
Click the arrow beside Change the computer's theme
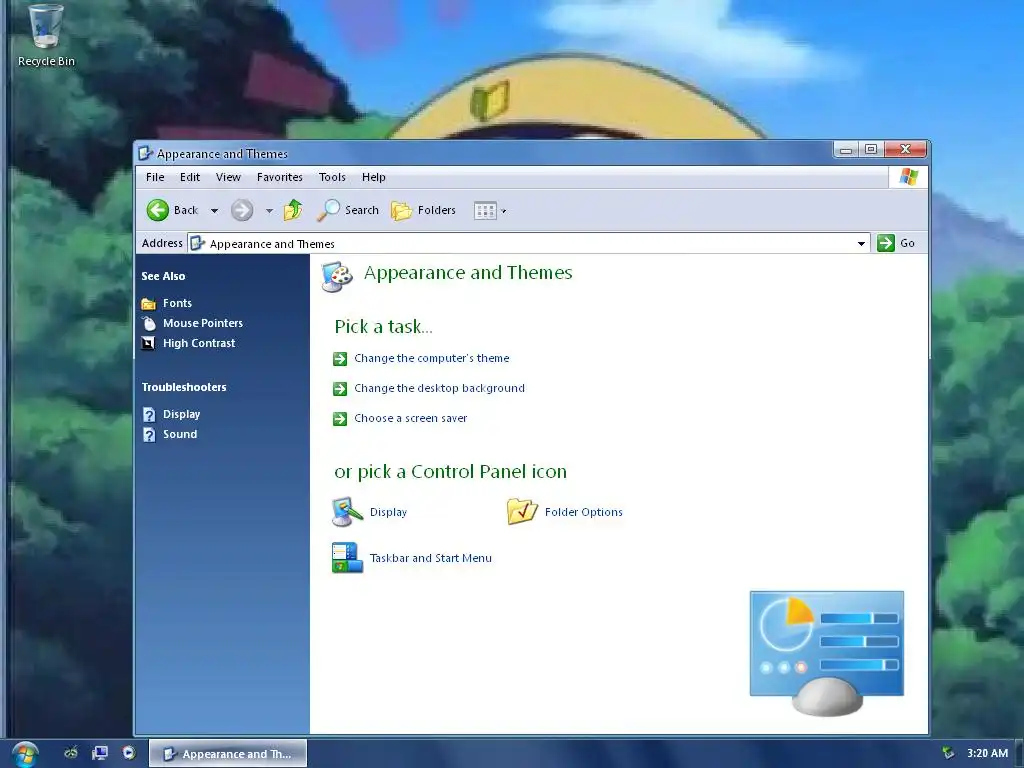coord(340,359)
